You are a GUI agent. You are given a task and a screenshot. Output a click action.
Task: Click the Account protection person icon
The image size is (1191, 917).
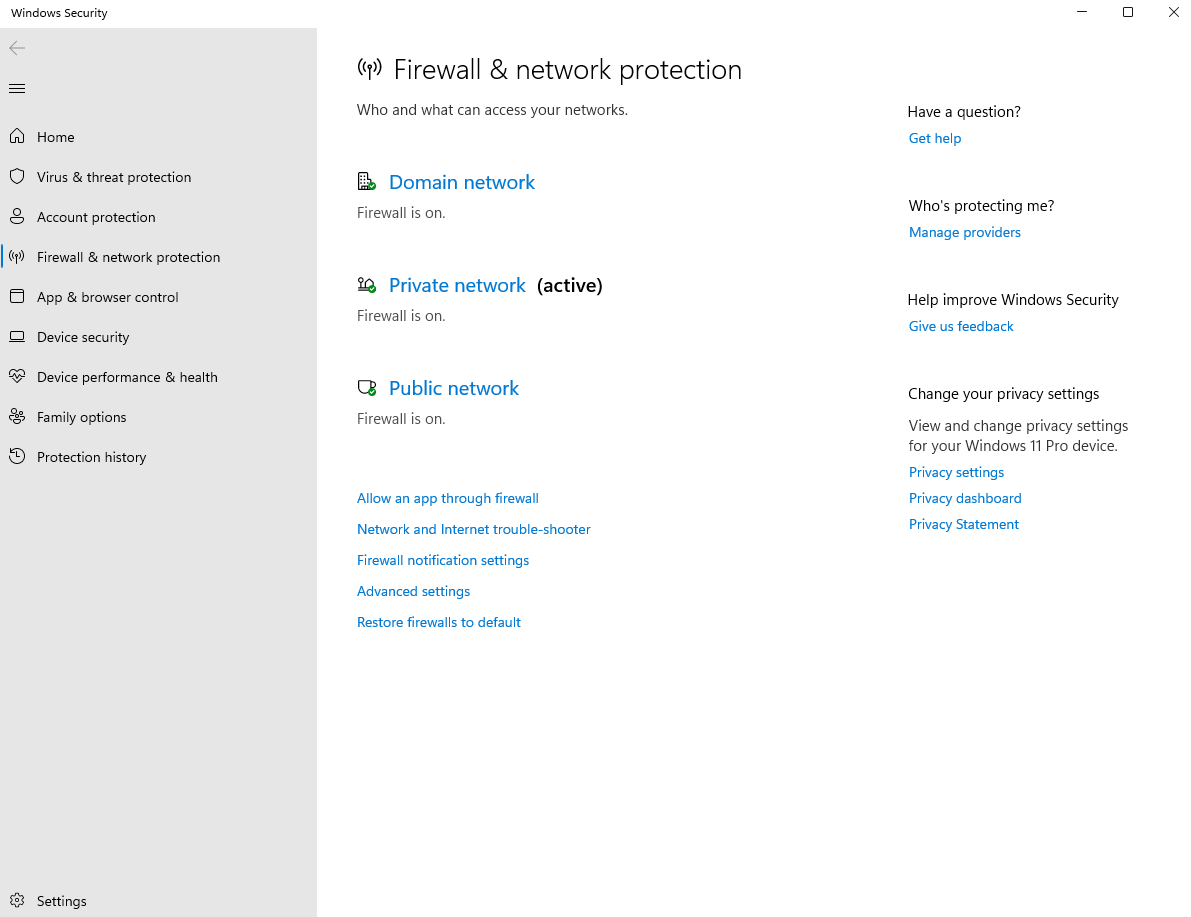[x=17, y=217]
